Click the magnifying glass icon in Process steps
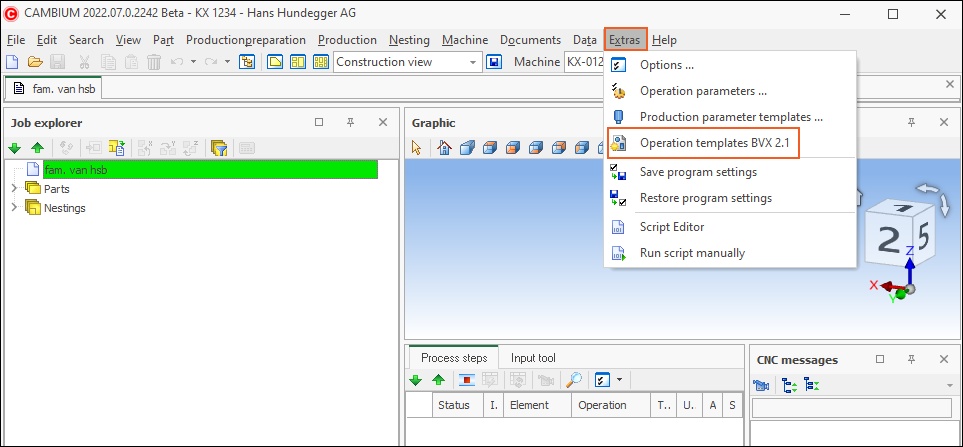The image size is (963, 447). (574, 381)
